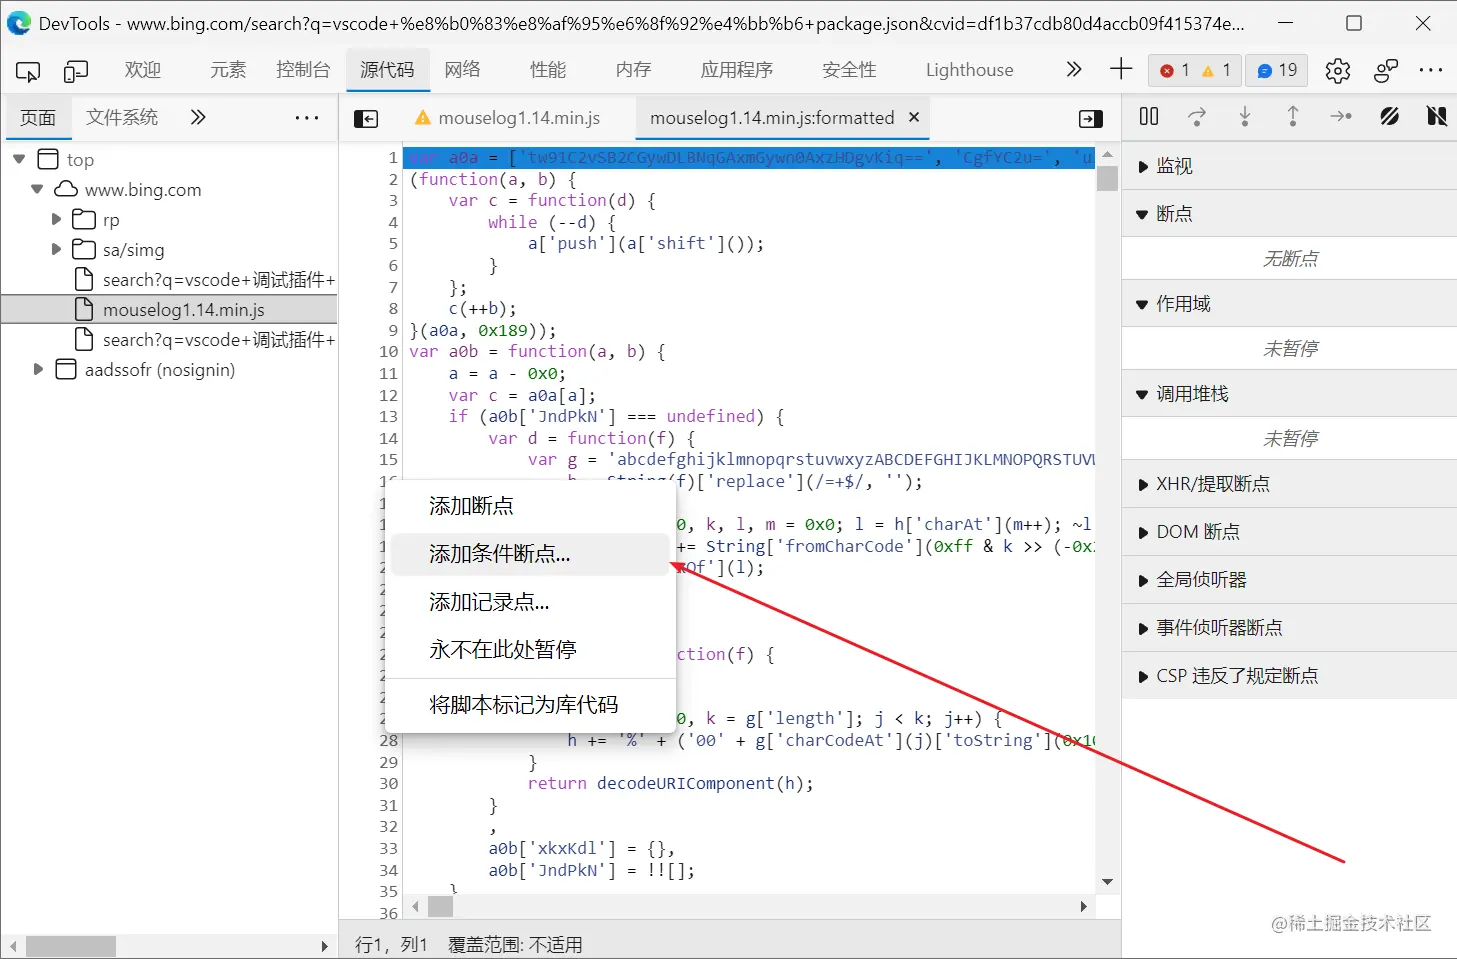Expand the XHR/提取断点 section

tap(1289, 484)
